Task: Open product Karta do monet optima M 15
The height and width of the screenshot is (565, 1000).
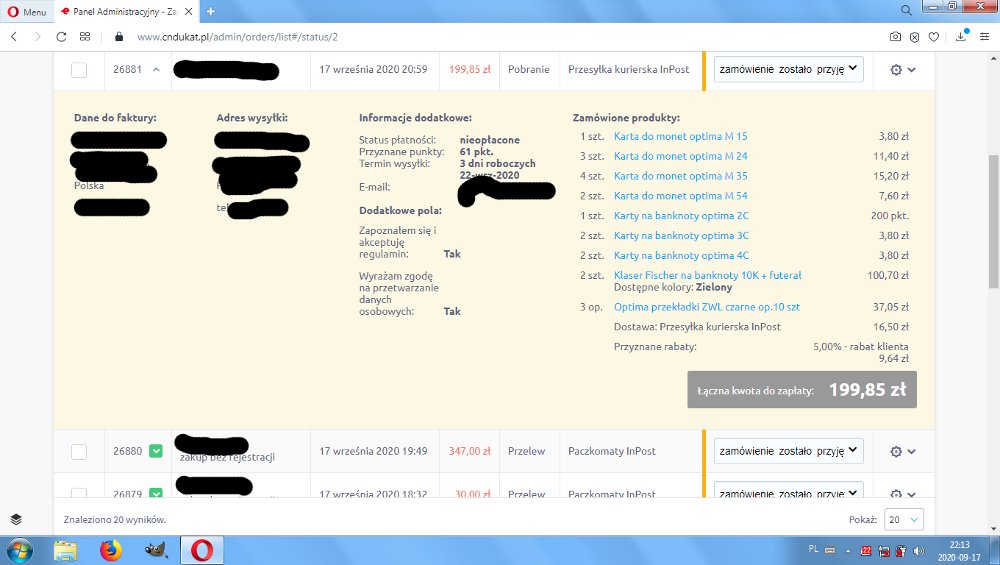Action: (x=680, y=136)
